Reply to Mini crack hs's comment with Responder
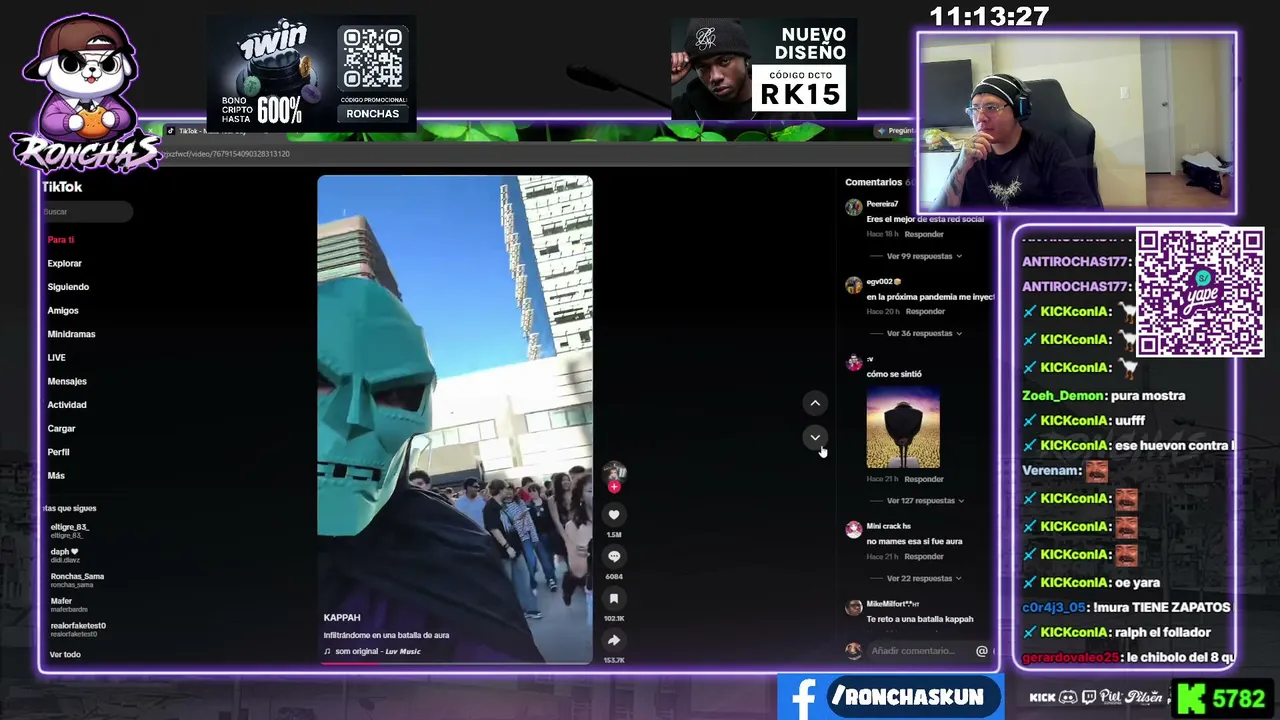Image resolution: width=1280 pixels, height=720 pixels. 924,556
